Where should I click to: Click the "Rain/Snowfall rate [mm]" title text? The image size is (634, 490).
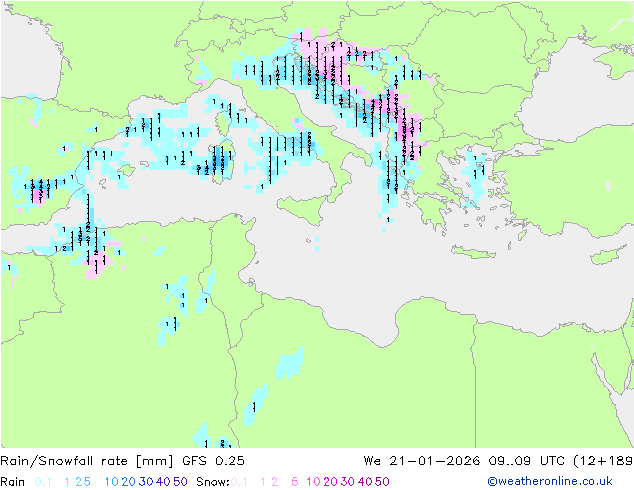(x=87, y=461)
